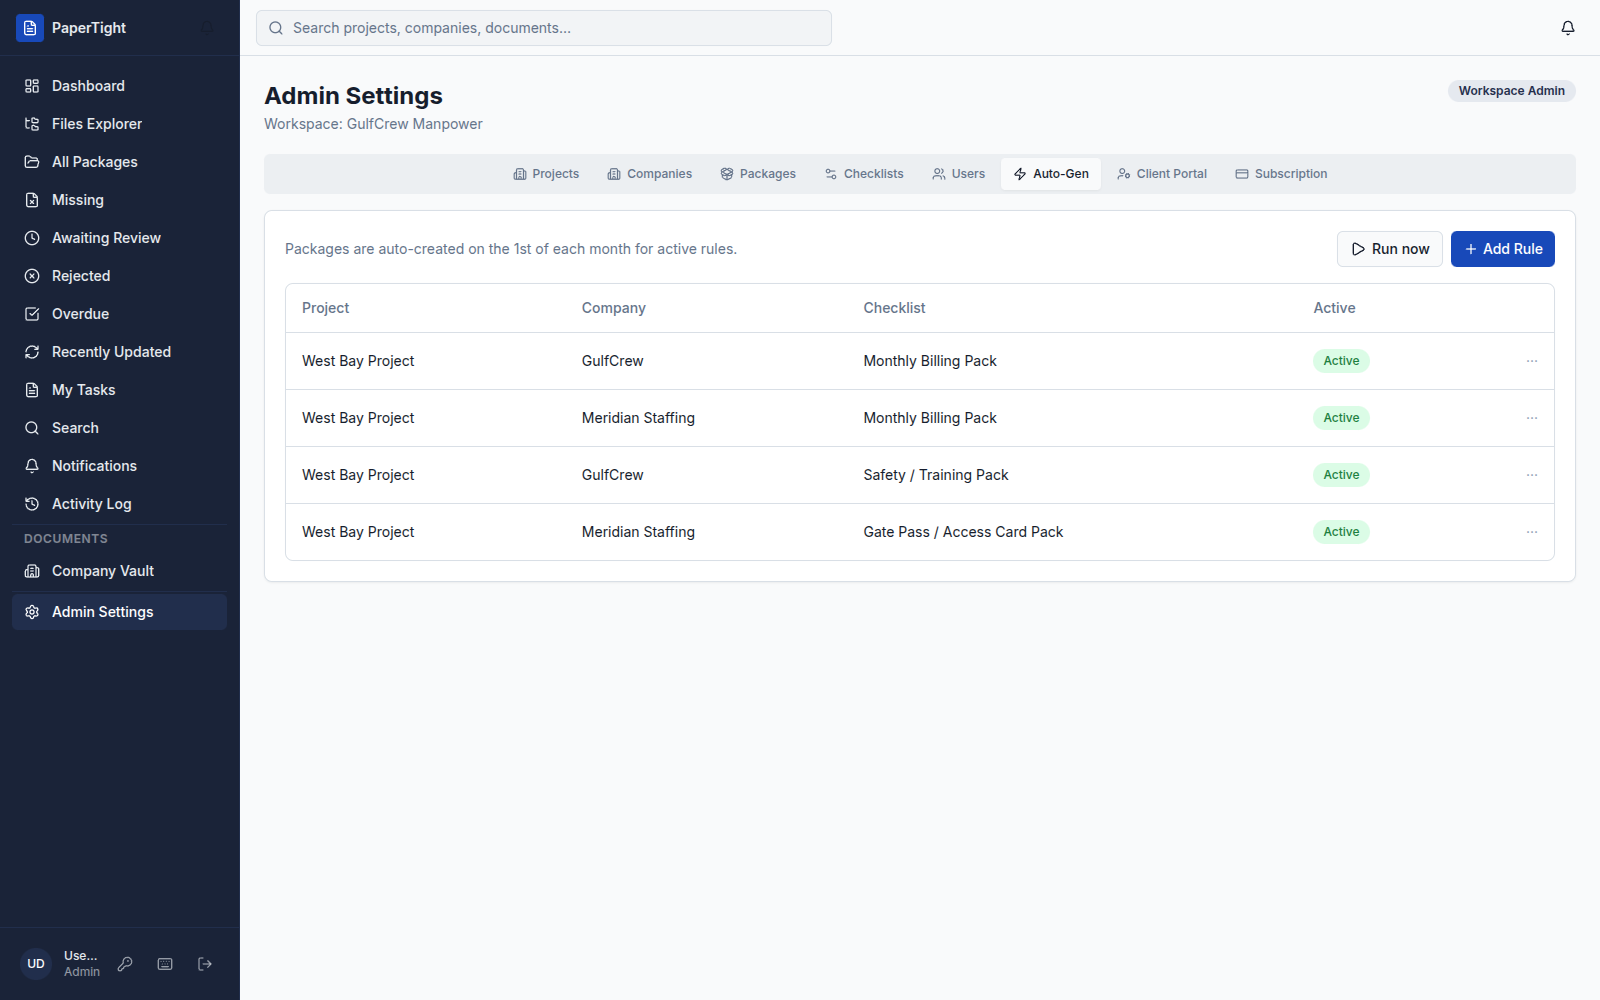1600x1000 pixels.
Task: Focus the search projects, companies, documents field
Action: coord(544,28)
